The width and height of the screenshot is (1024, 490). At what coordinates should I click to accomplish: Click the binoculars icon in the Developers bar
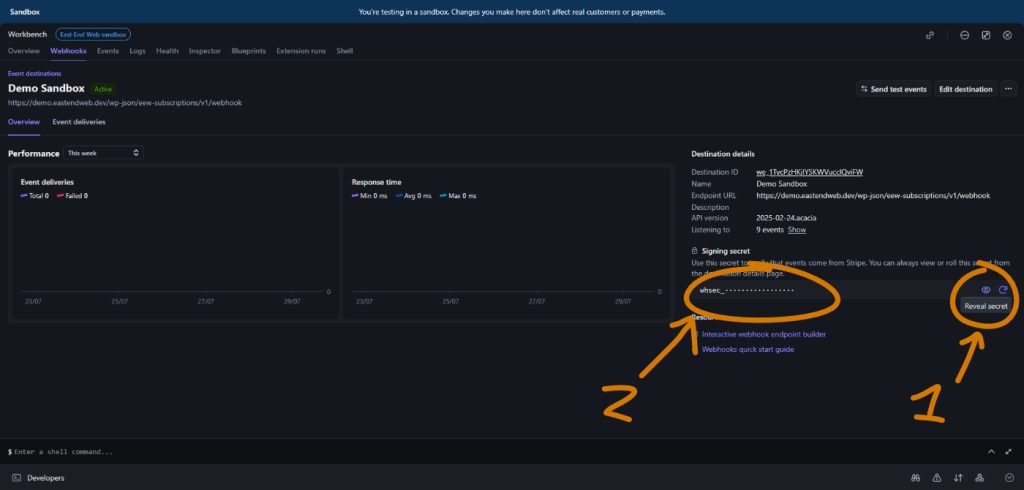(x=916, y=478)
